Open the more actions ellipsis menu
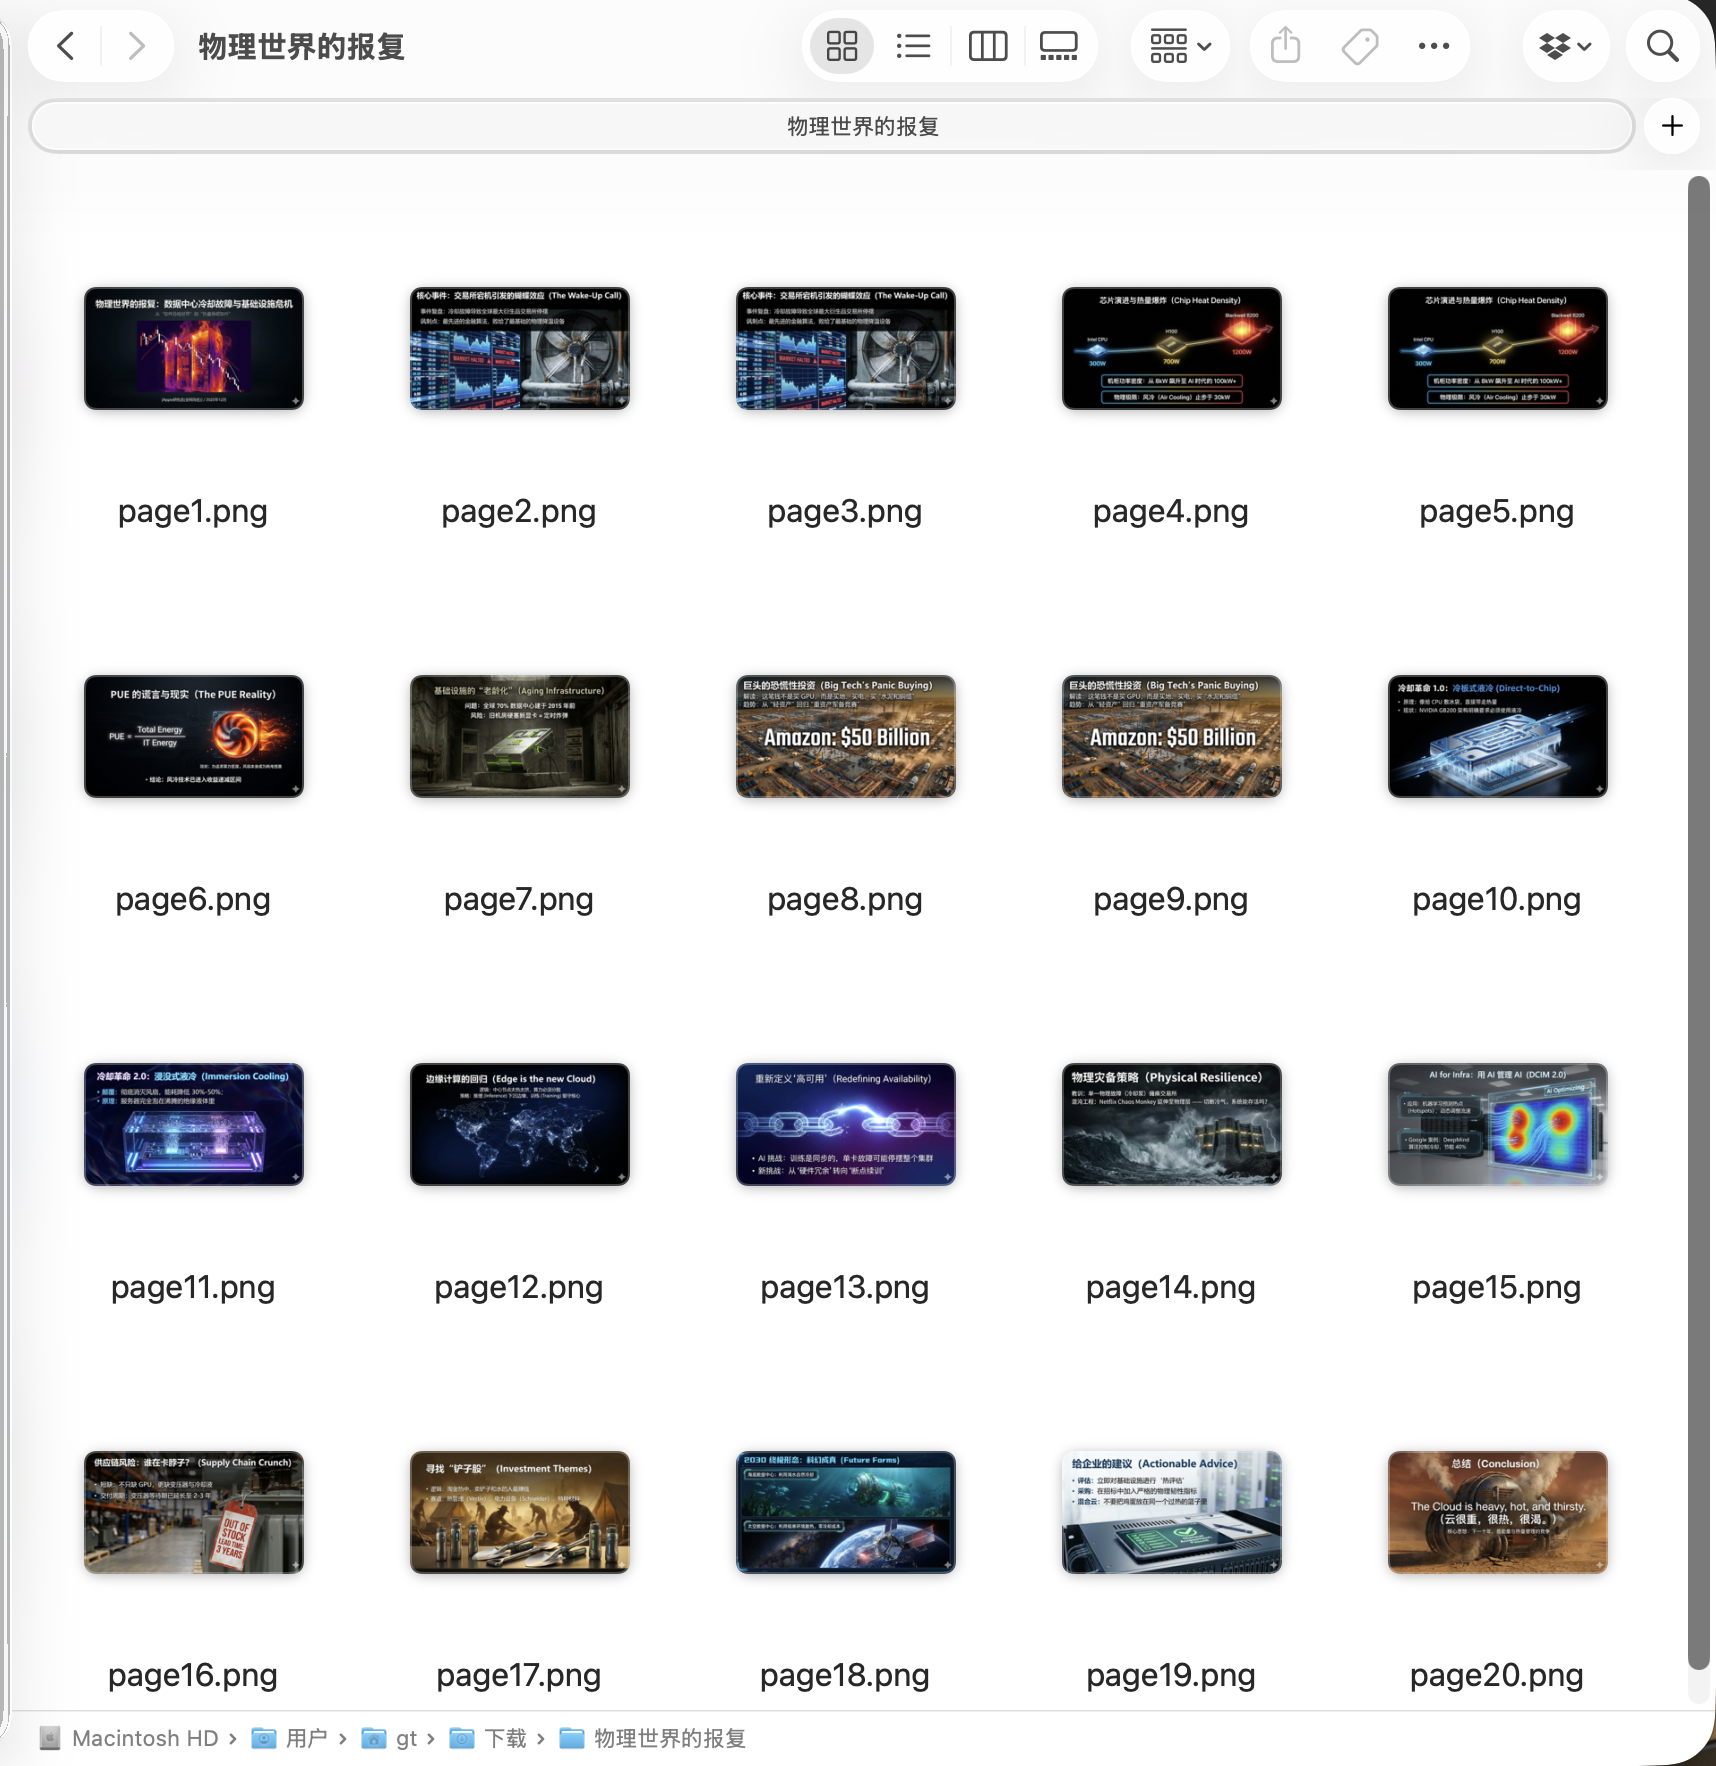1716x1766 pixels. click(x=1433, y=46)
